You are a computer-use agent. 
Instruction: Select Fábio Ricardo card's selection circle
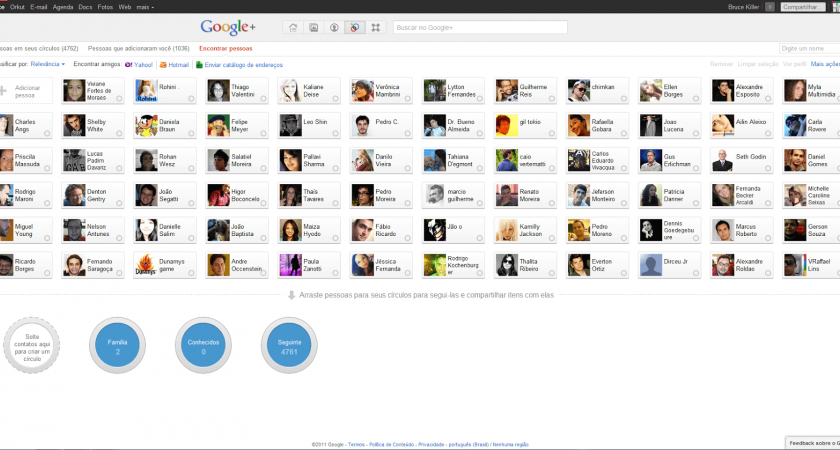coord(408,238)
